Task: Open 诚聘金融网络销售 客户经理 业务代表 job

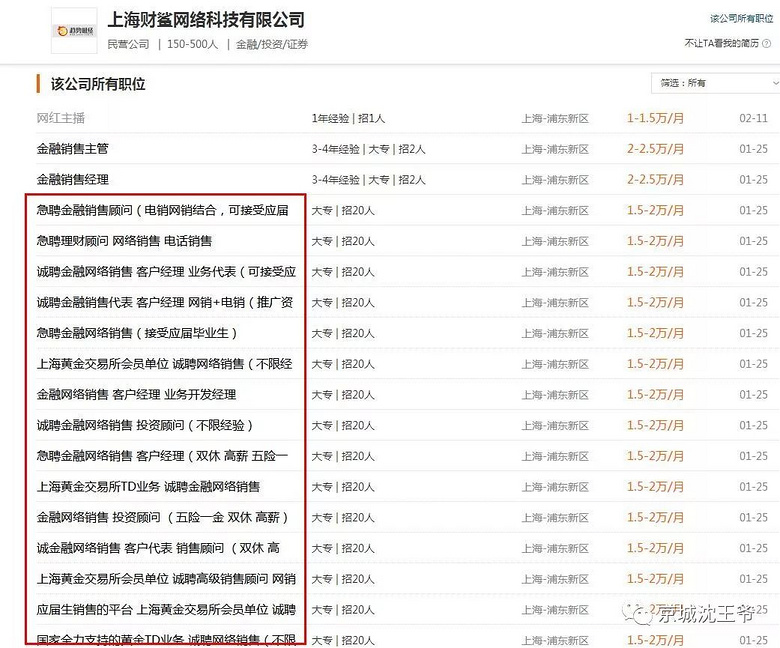Action: (166, 272)
